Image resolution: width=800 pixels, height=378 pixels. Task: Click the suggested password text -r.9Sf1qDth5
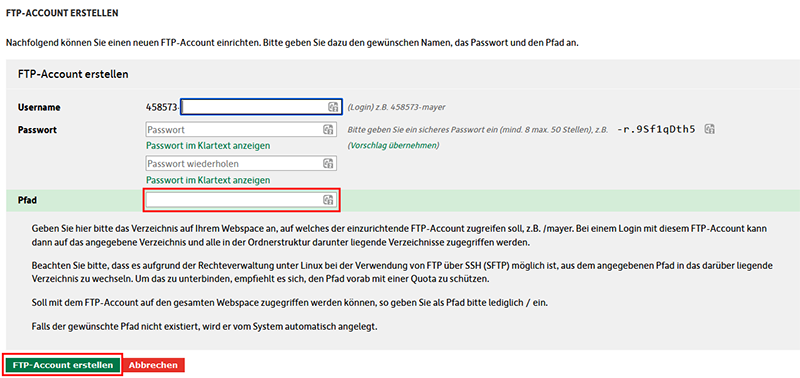(656, 129)
